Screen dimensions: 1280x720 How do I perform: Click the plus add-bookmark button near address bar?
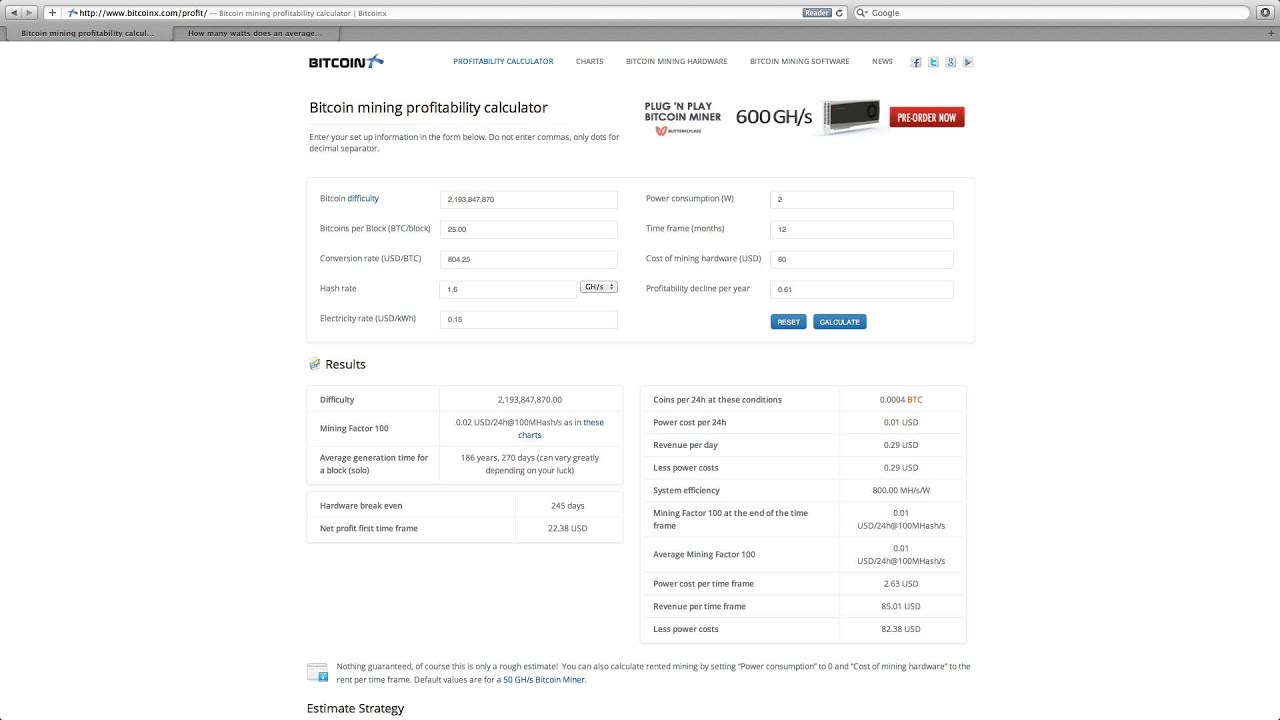tap(52, 13)
